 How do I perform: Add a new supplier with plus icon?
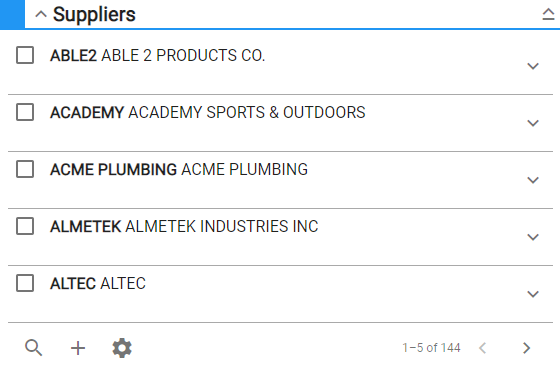tap(78, 348)
